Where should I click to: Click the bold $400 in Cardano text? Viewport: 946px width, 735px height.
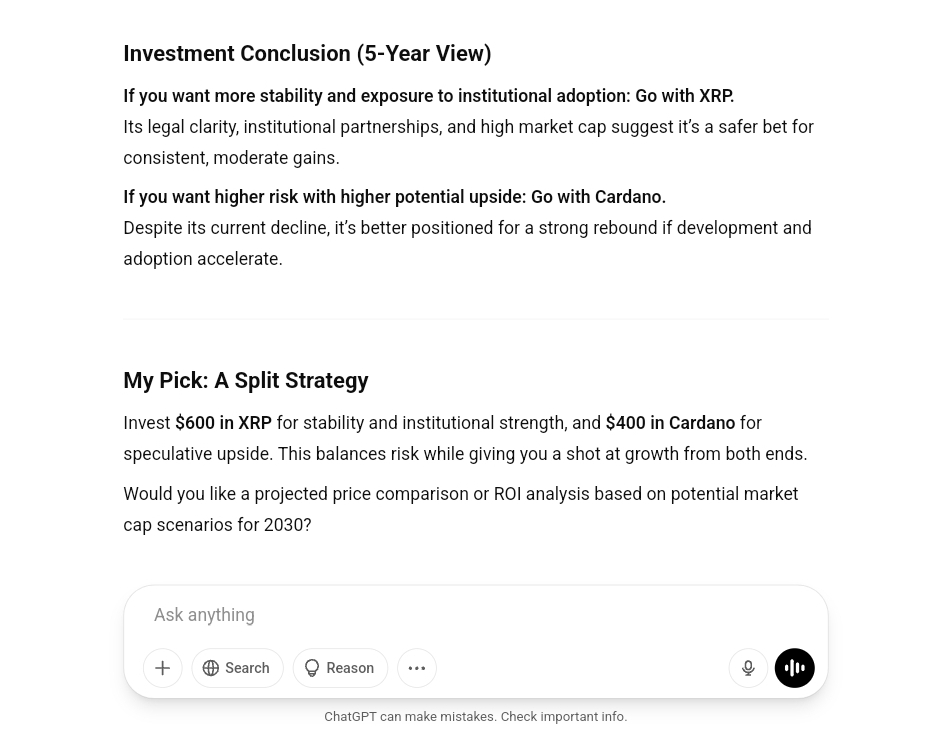click(670, 423)
